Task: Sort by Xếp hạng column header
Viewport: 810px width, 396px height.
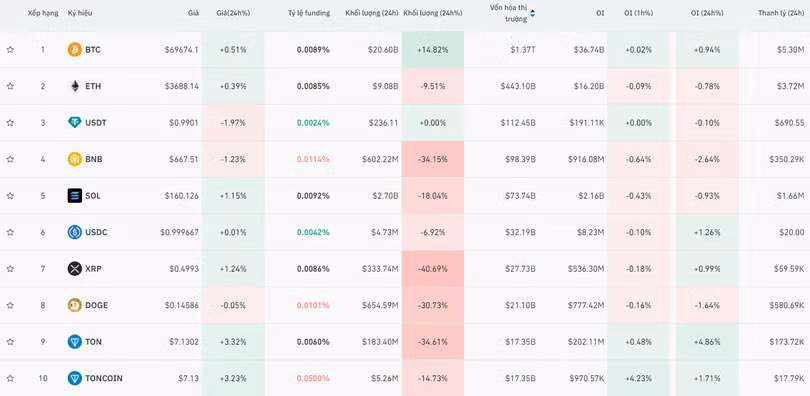Action: 43,13
